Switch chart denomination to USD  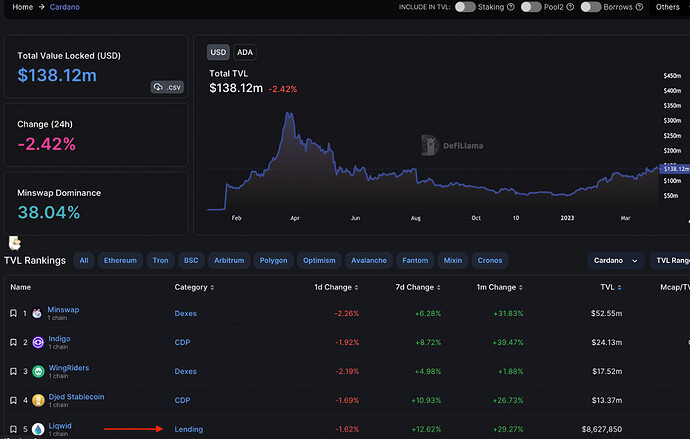click(x=218, y=52)
